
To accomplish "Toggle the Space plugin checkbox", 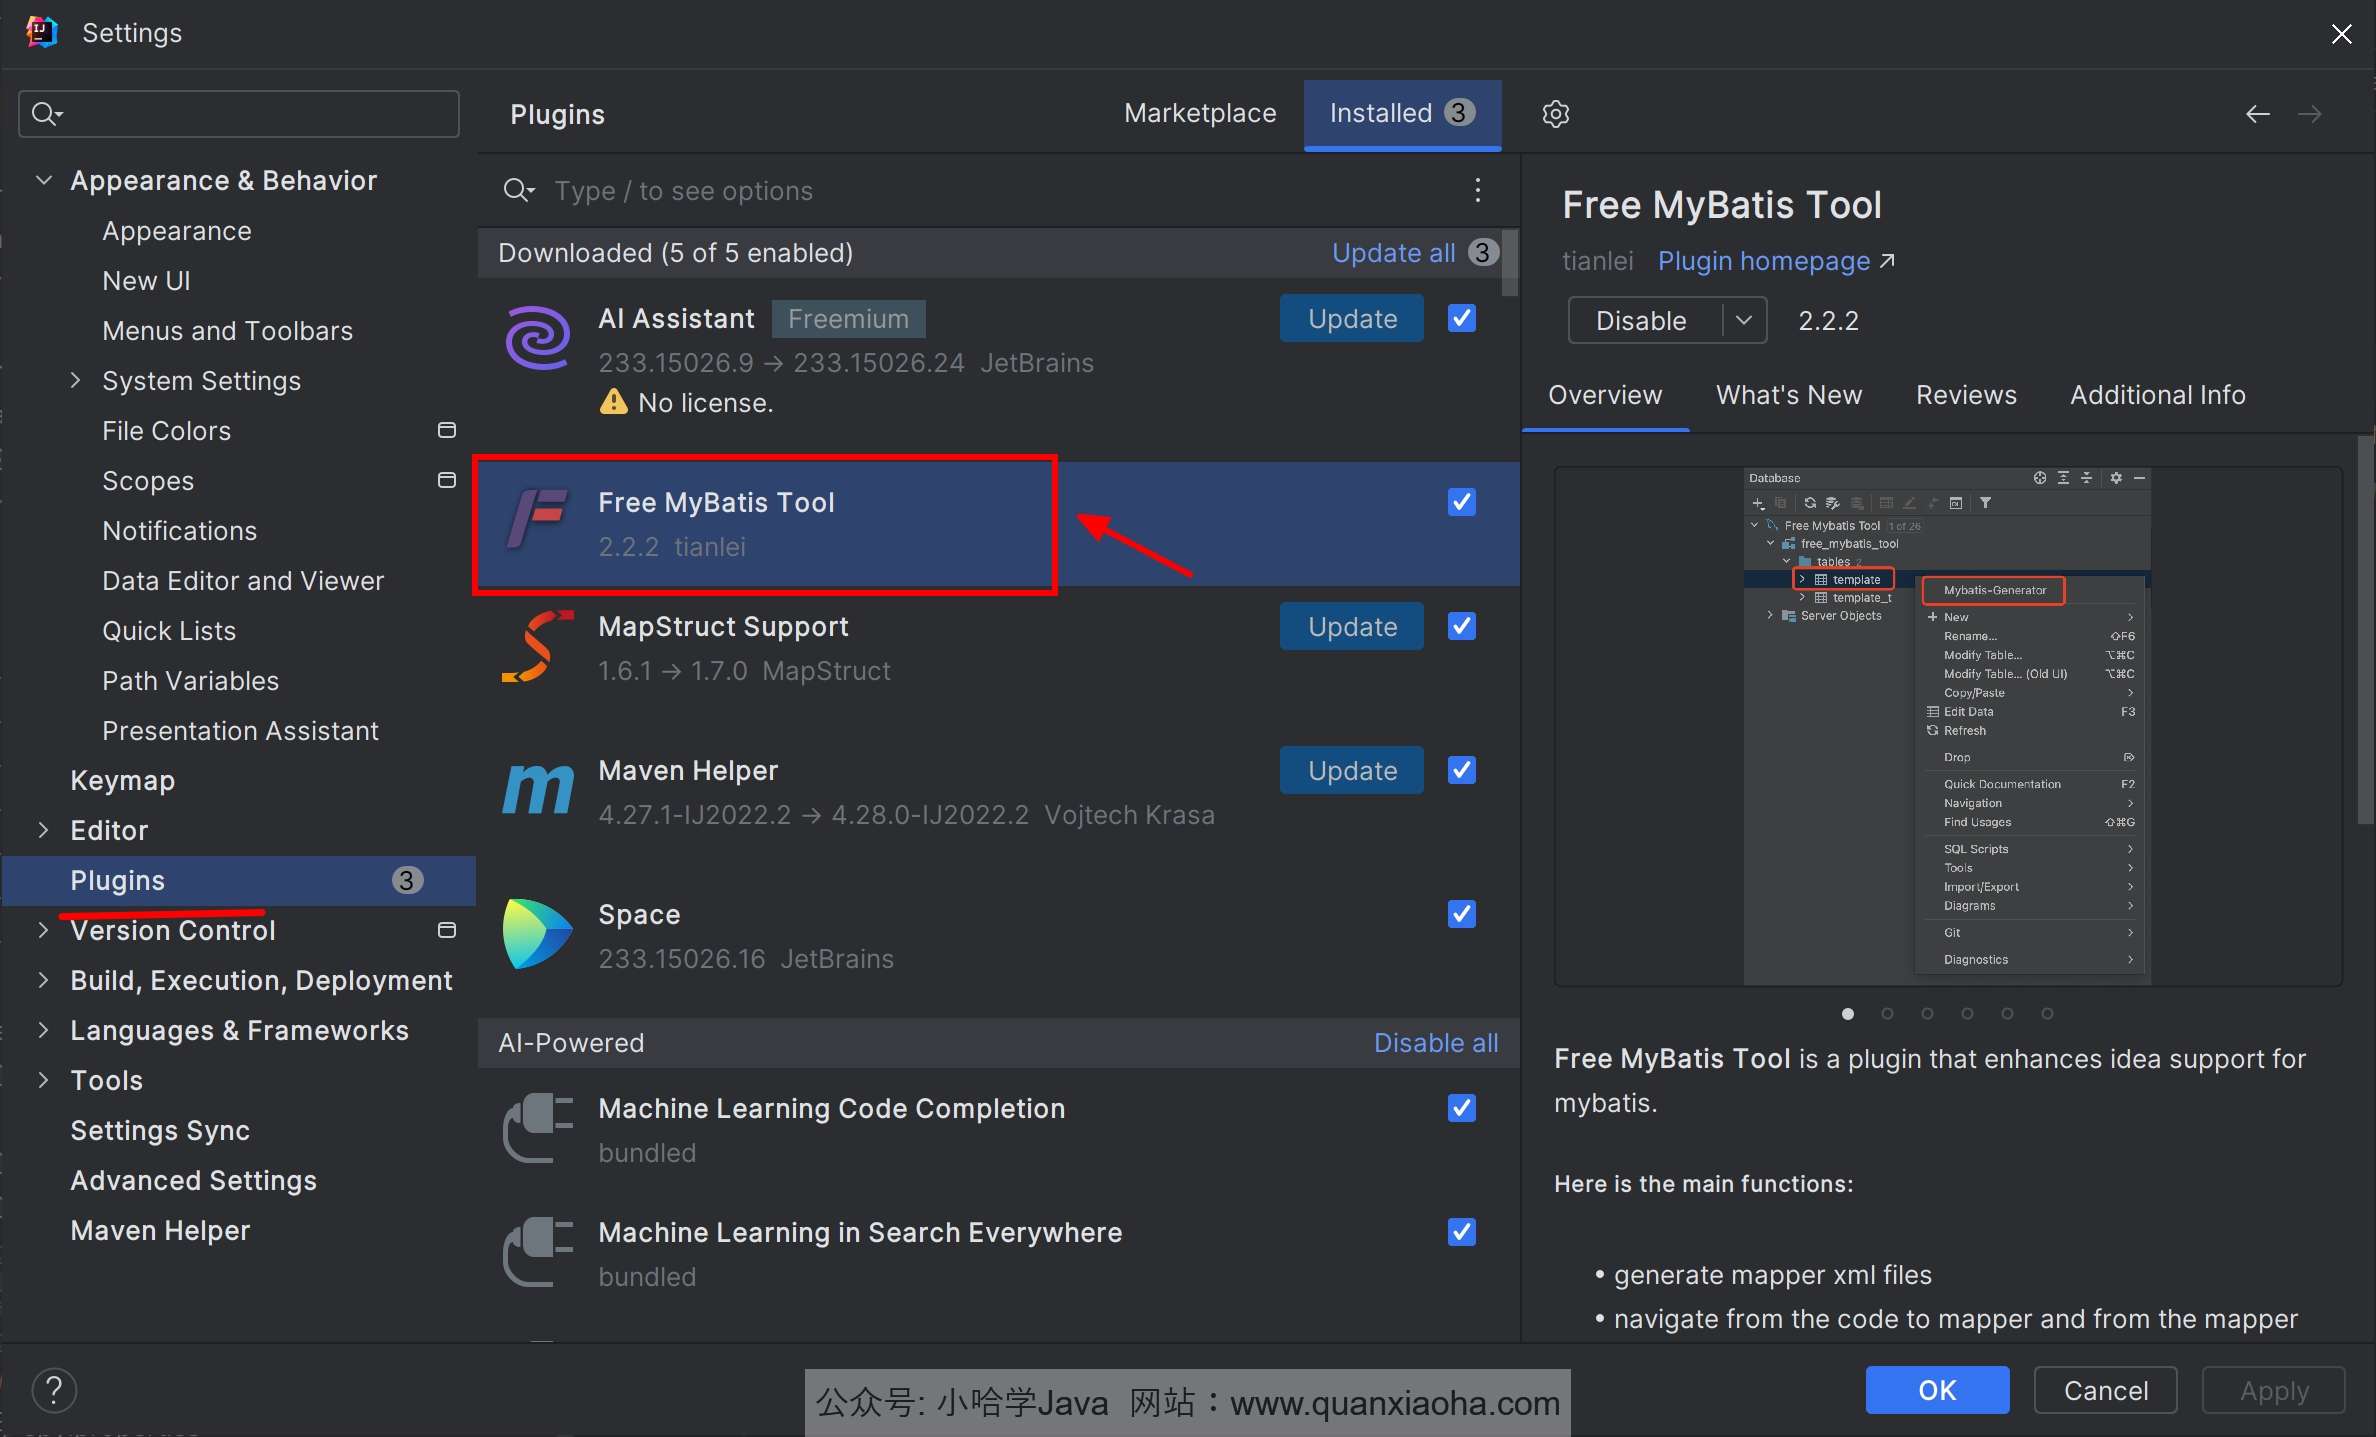I will coord(1461,914).
